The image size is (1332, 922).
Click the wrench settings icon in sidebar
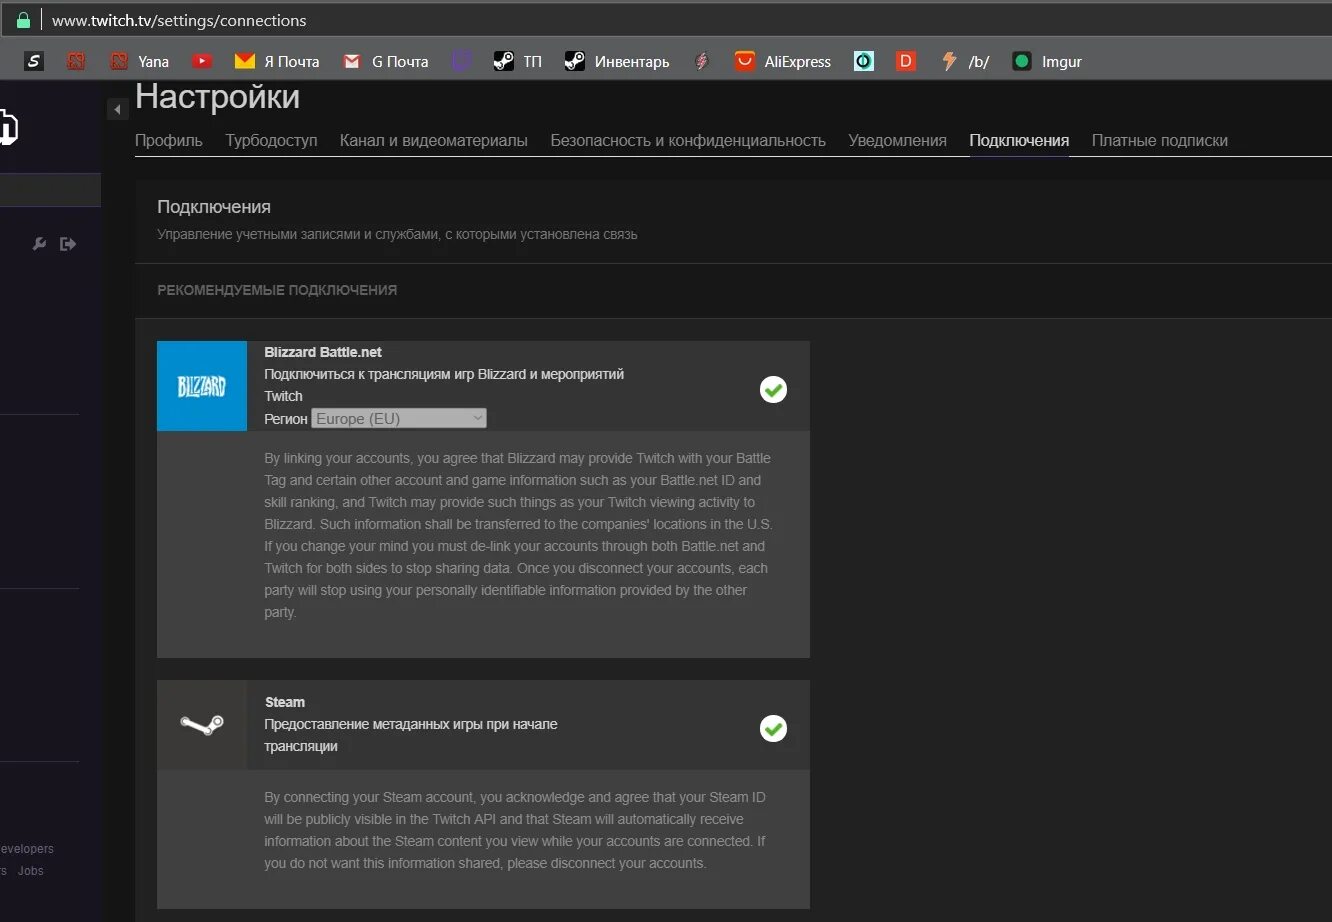(x=40, y=243)
